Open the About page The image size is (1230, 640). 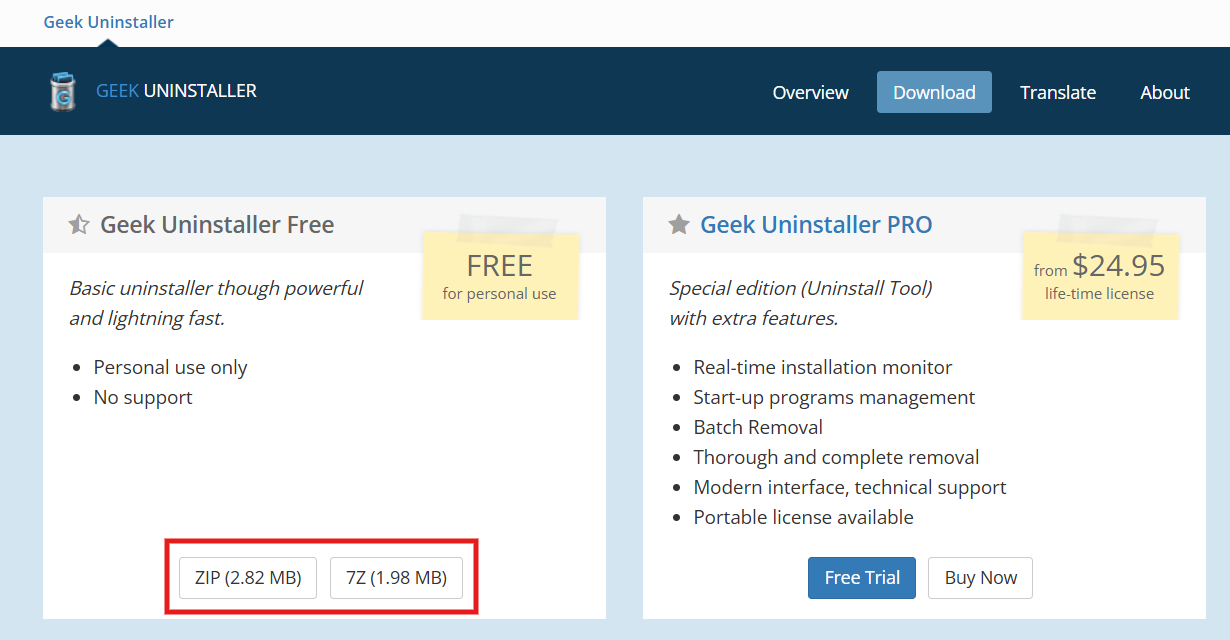pos(1164,92)
